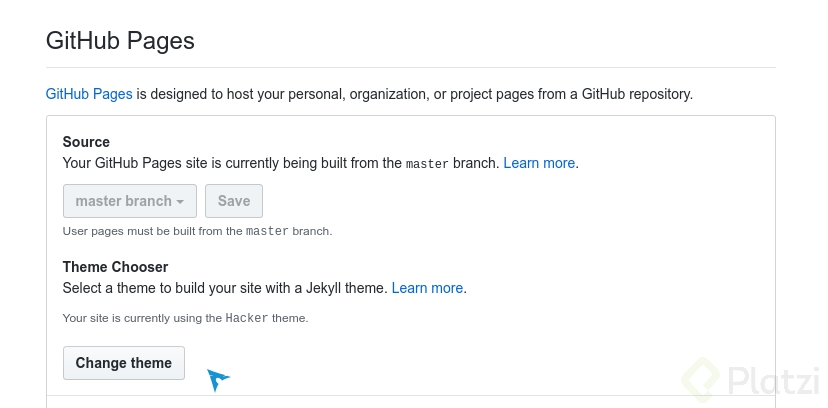Click 'Select a theme to build your site' text
This screenshot has height=408, width=828.
tap(225, 288)
